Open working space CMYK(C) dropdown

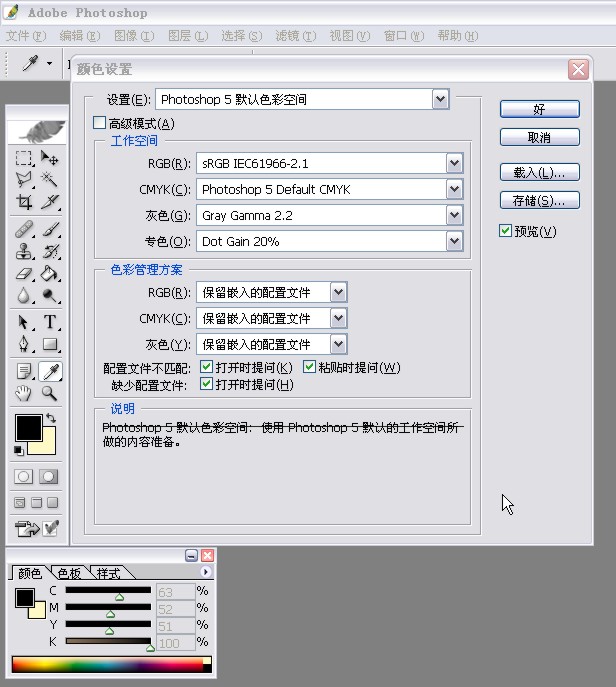(454, 189)
